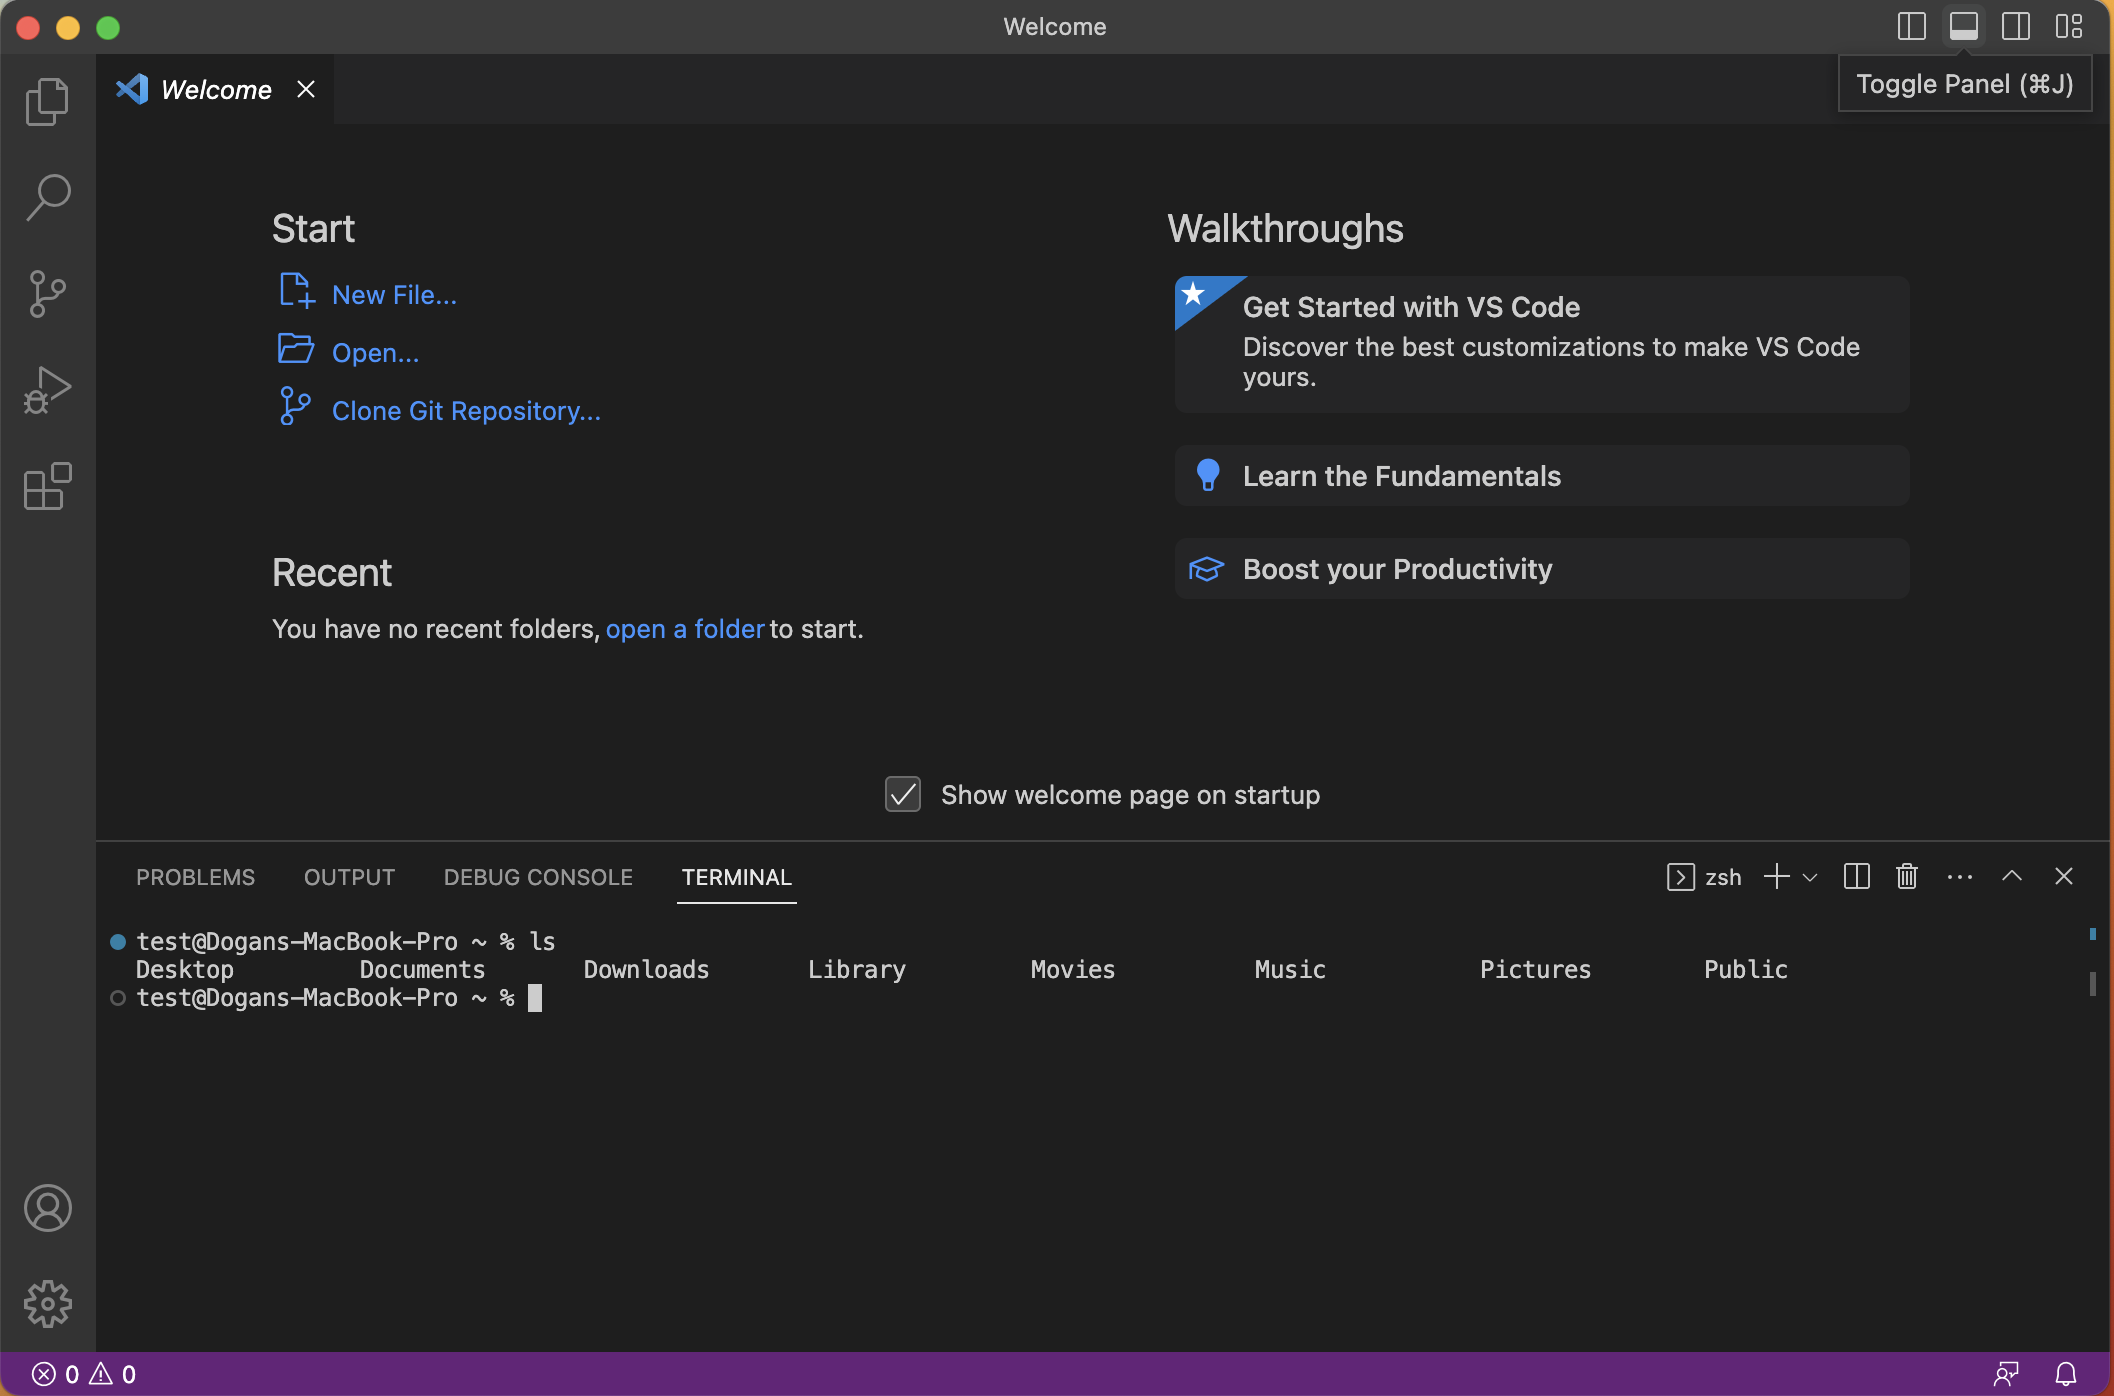Click the open a folder link

pyautogui.click(x=685, y=629)
